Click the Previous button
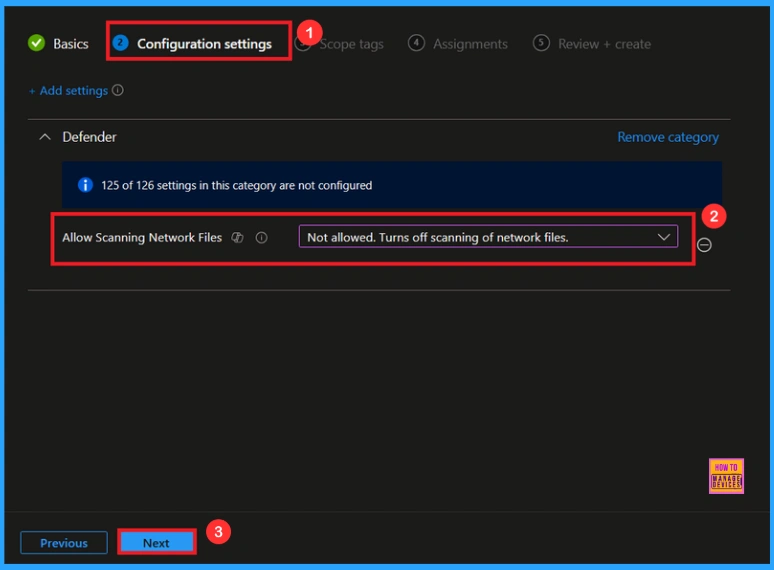 64,543
